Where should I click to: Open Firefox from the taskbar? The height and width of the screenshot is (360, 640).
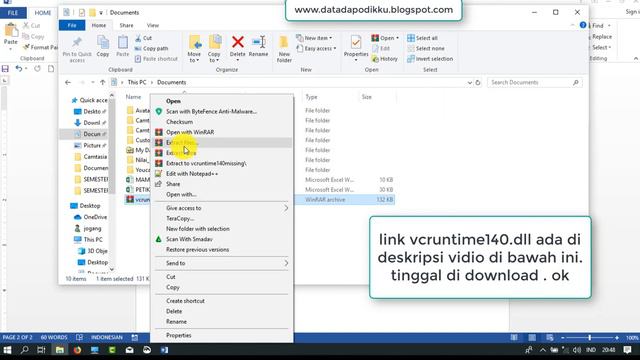point(77,350)
